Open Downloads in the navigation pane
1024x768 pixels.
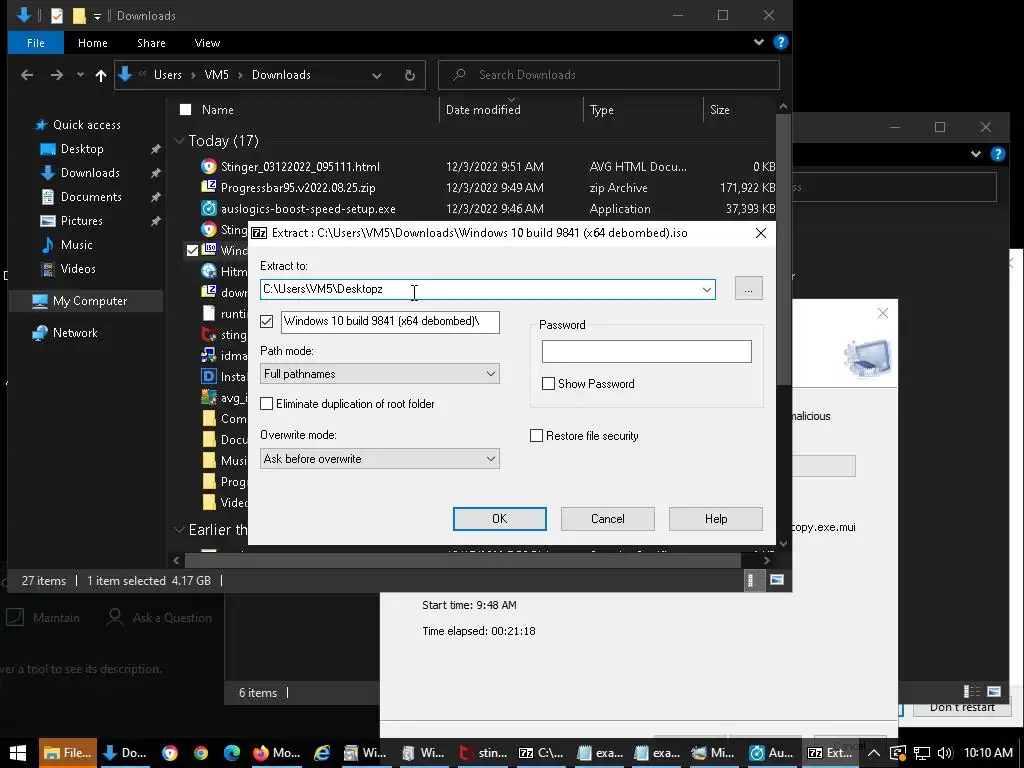coord(90,173)
